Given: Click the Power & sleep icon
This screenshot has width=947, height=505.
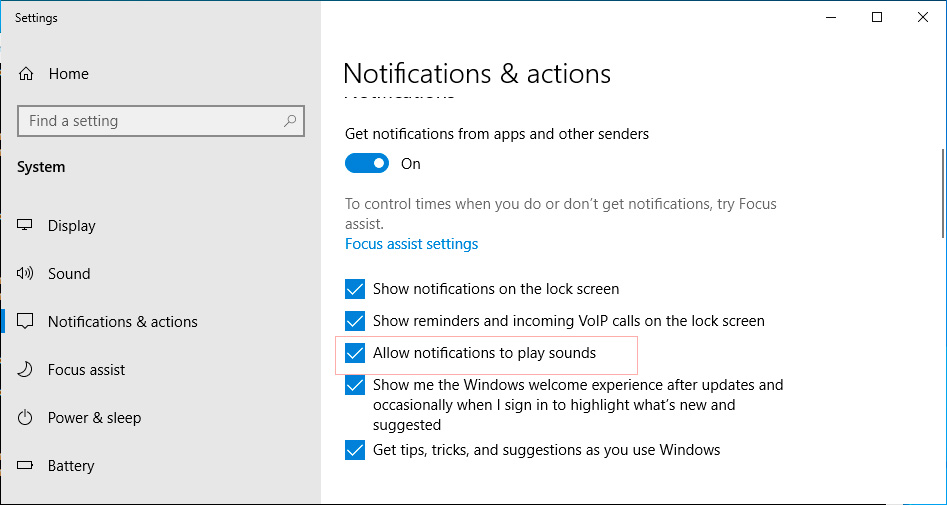Looking at the screenshot, I should pyautogui.click(x=25, y=417).
